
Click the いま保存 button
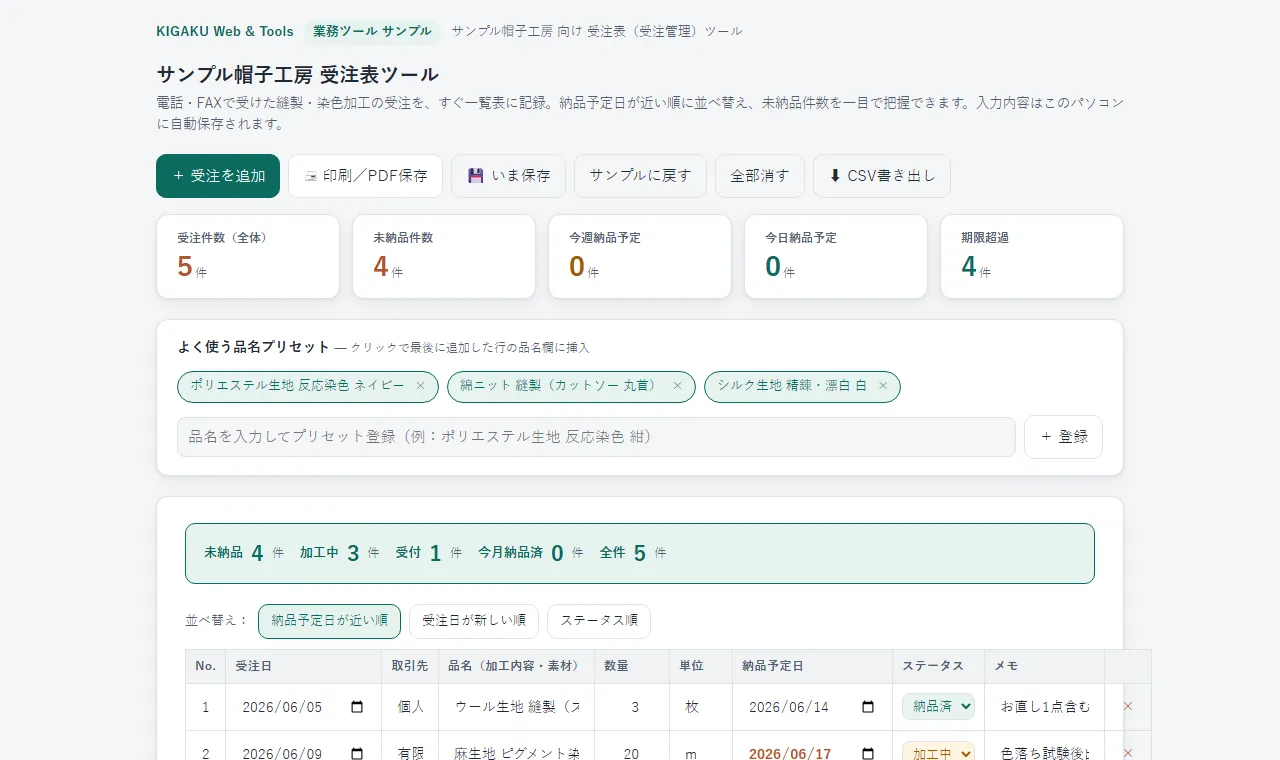508,176
